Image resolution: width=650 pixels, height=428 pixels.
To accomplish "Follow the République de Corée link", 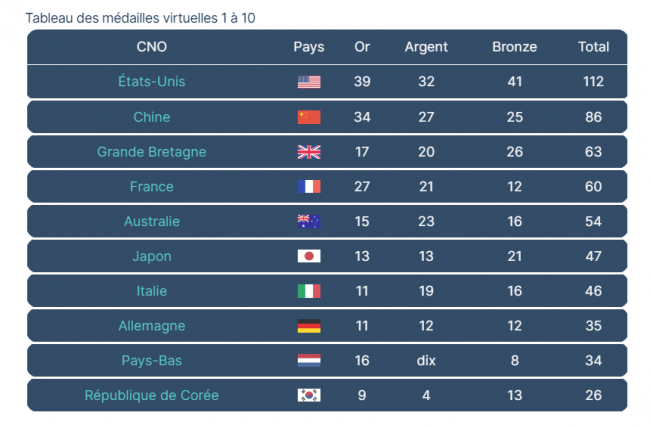I will click(x=152, y=395).
